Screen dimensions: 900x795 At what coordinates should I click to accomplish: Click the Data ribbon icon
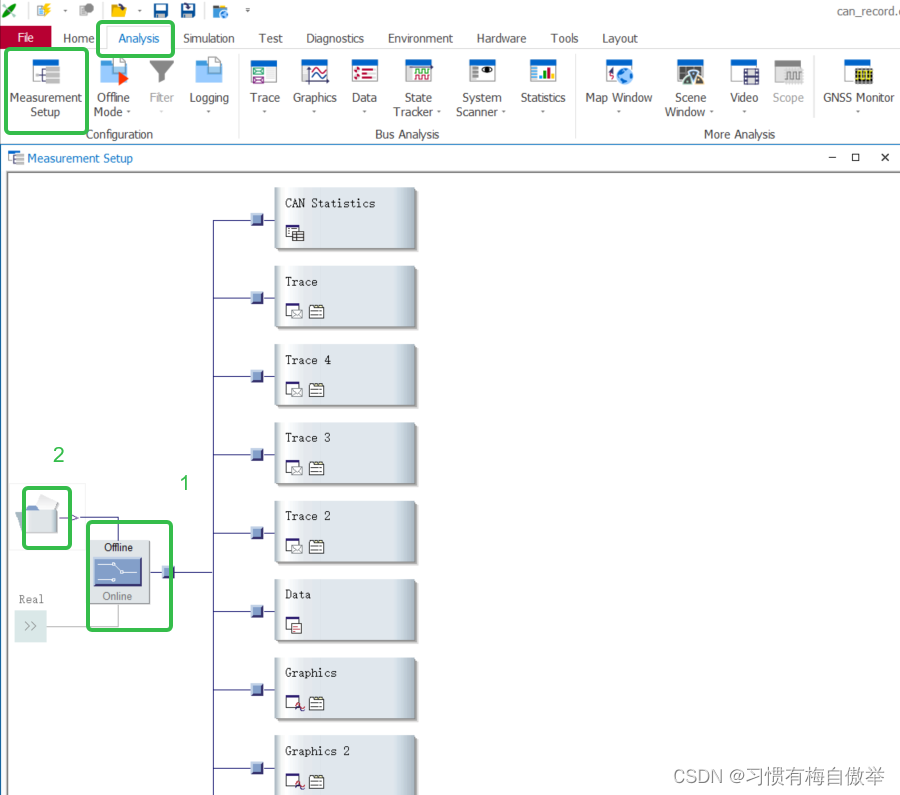[x=364, y=72]
